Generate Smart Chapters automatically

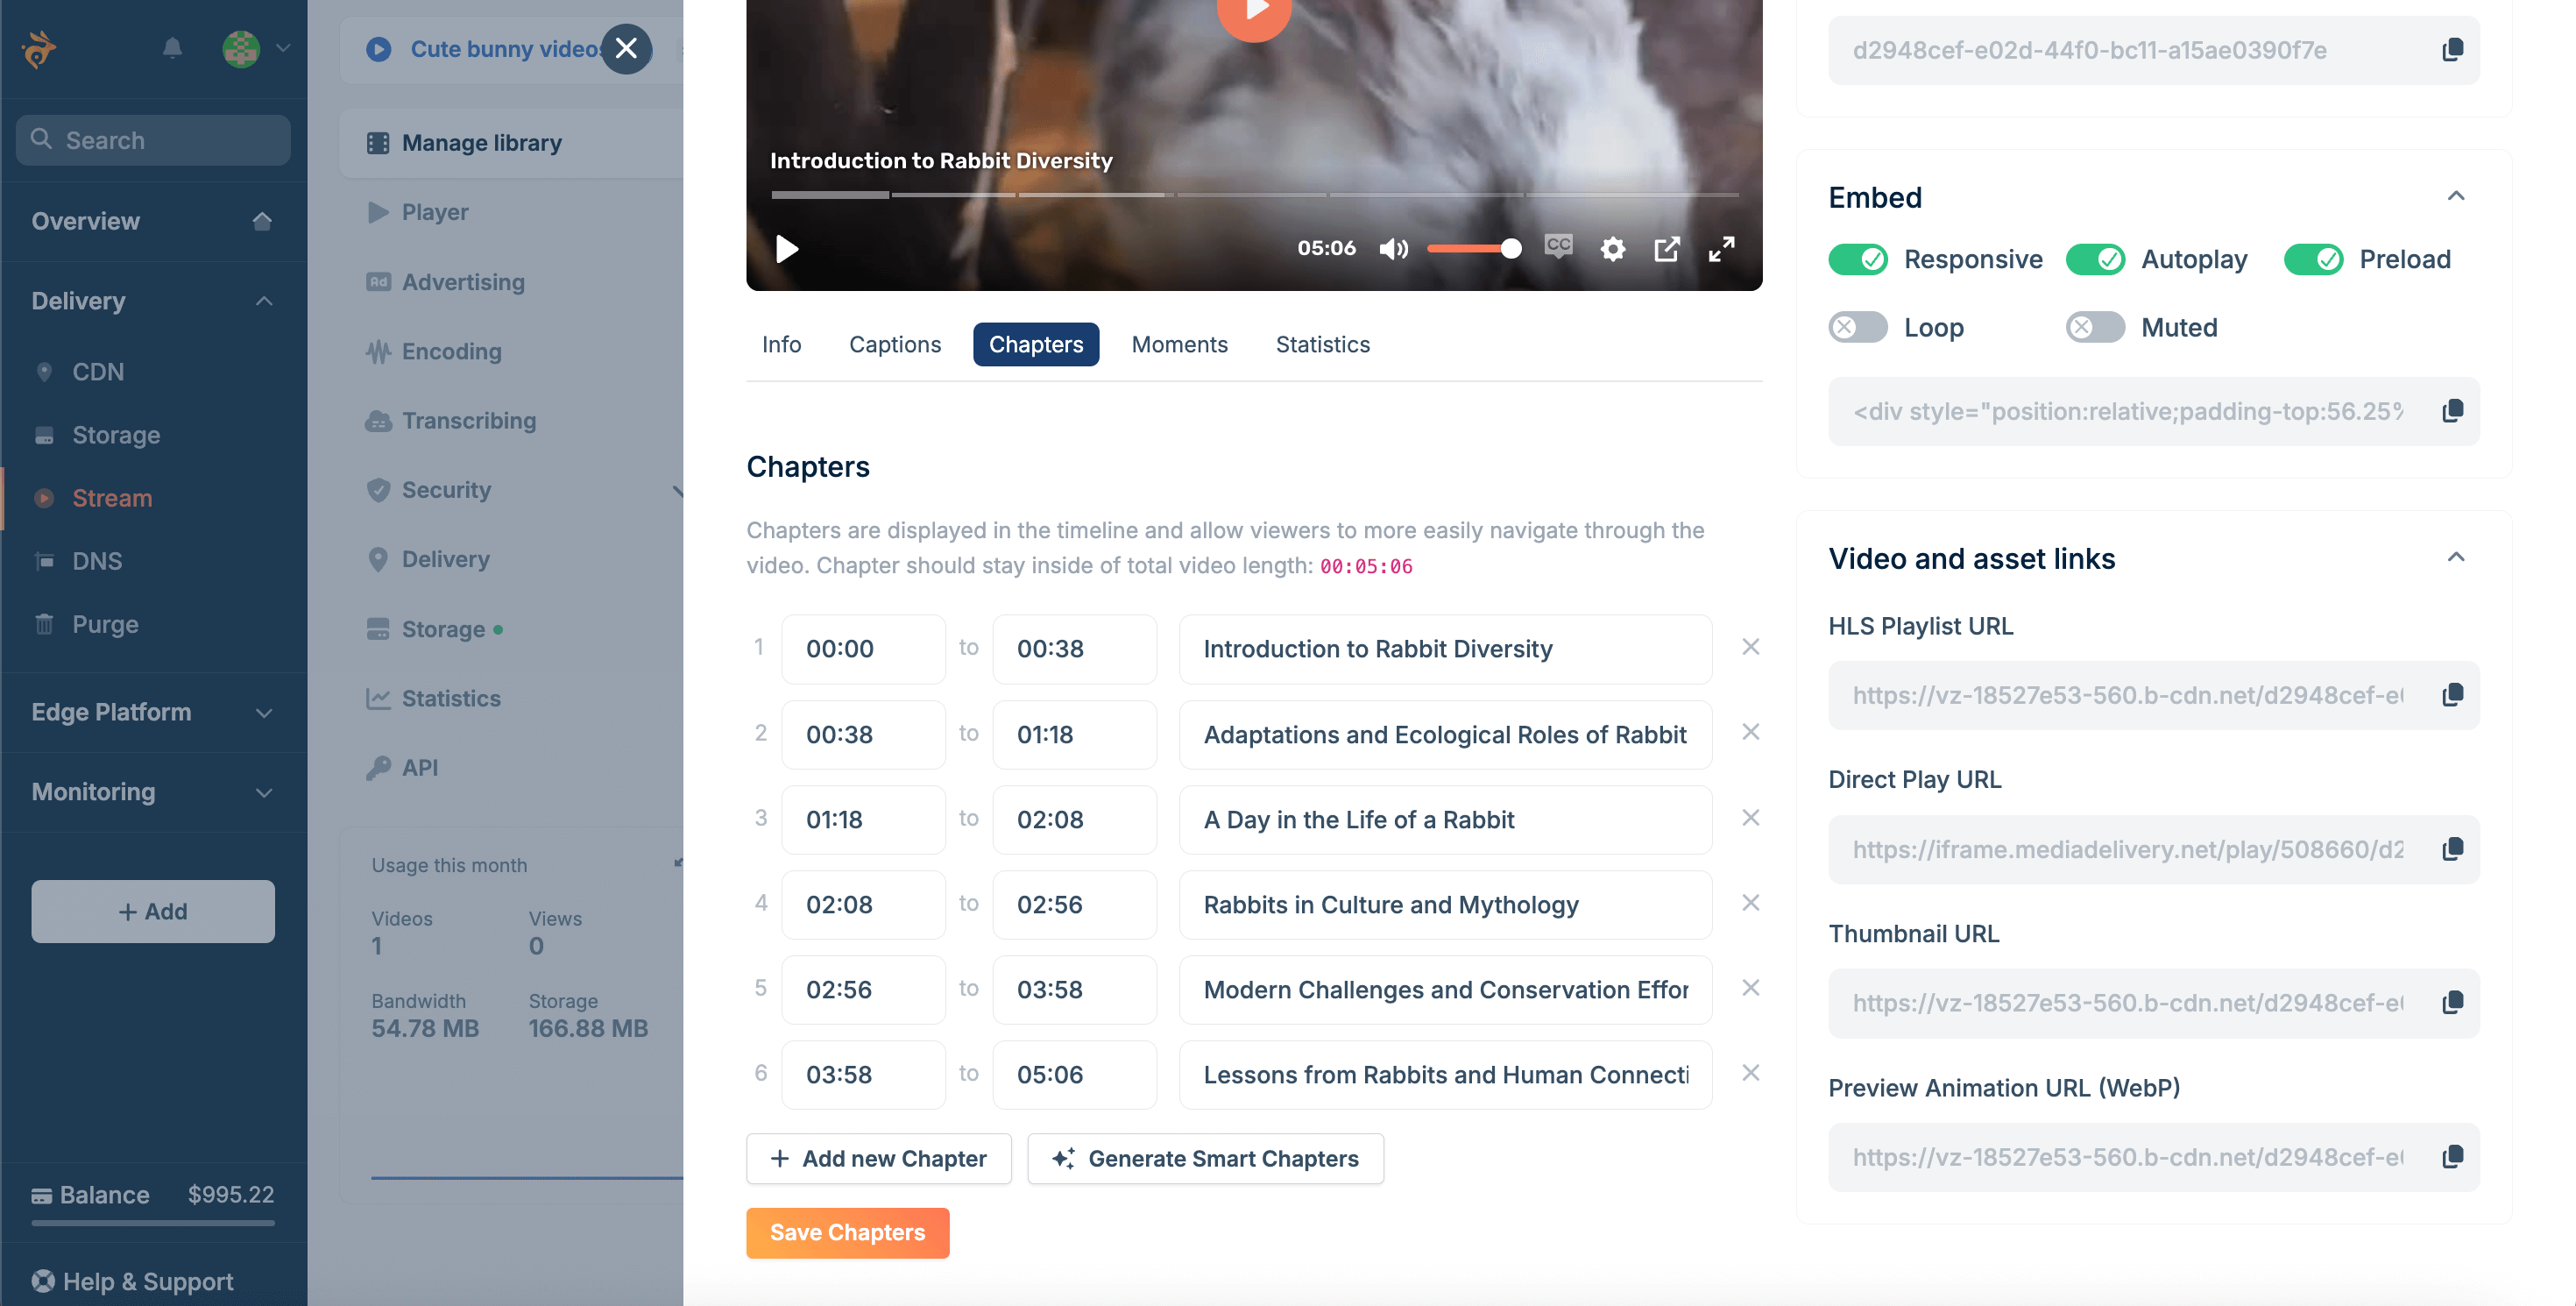point(1205,1158)
